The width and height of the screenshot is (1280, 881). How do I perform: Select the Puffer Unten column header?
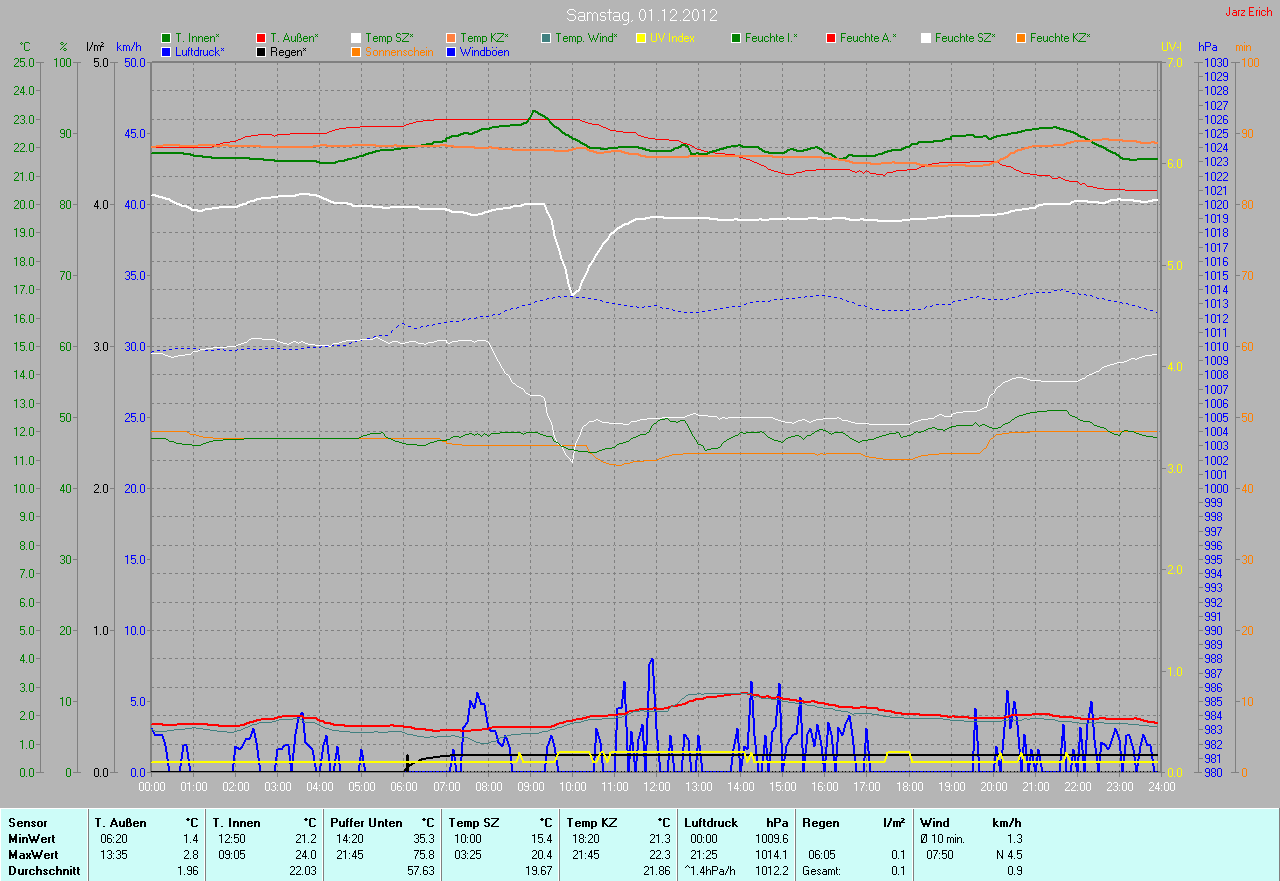[x=361, y=823]
